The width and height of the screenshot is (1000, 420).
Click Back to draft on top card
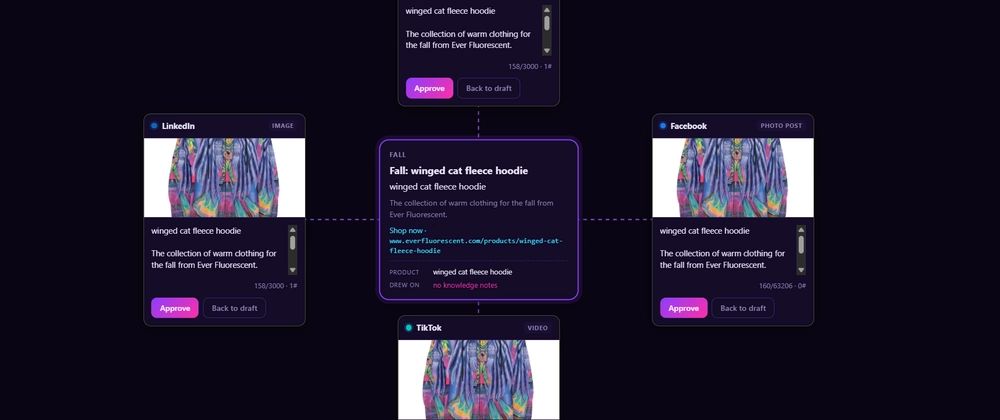489,88
